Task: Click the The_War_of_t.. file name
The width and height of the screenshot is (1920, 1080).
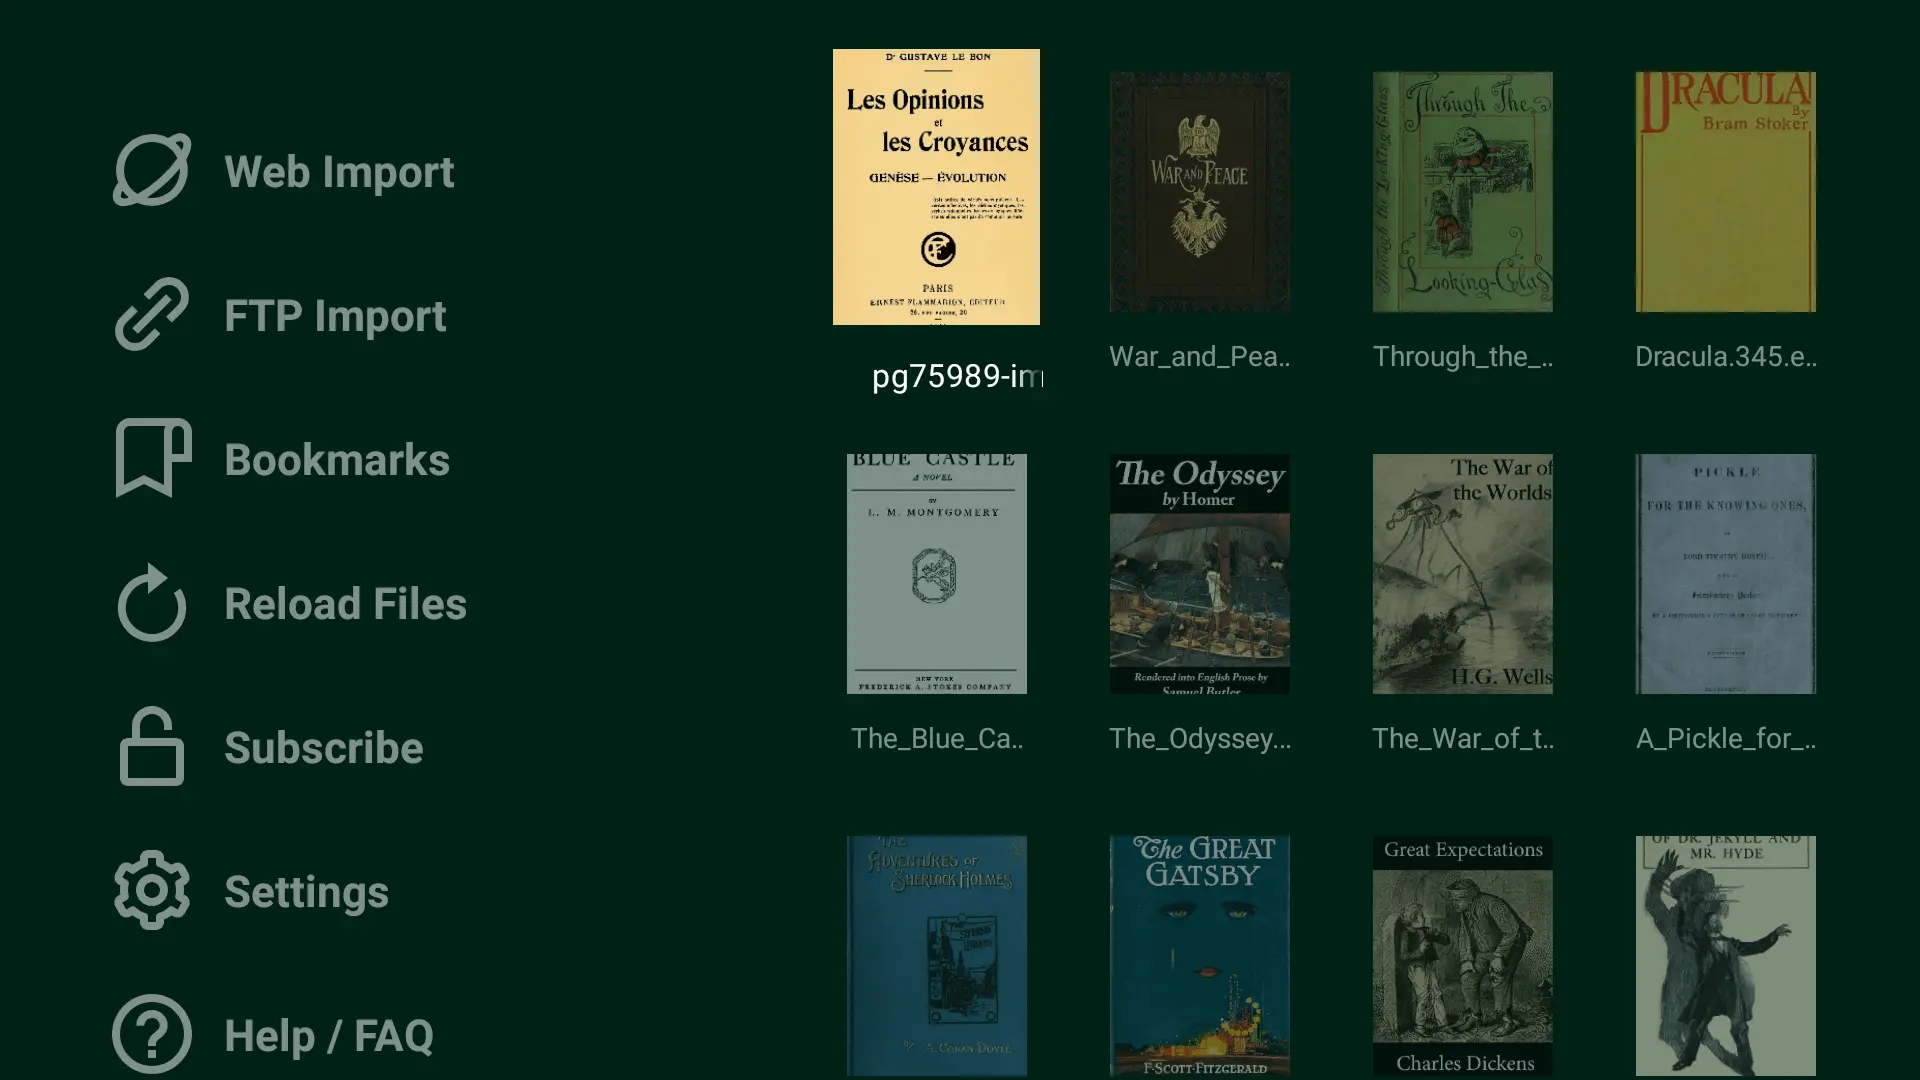Action: 1463,739
